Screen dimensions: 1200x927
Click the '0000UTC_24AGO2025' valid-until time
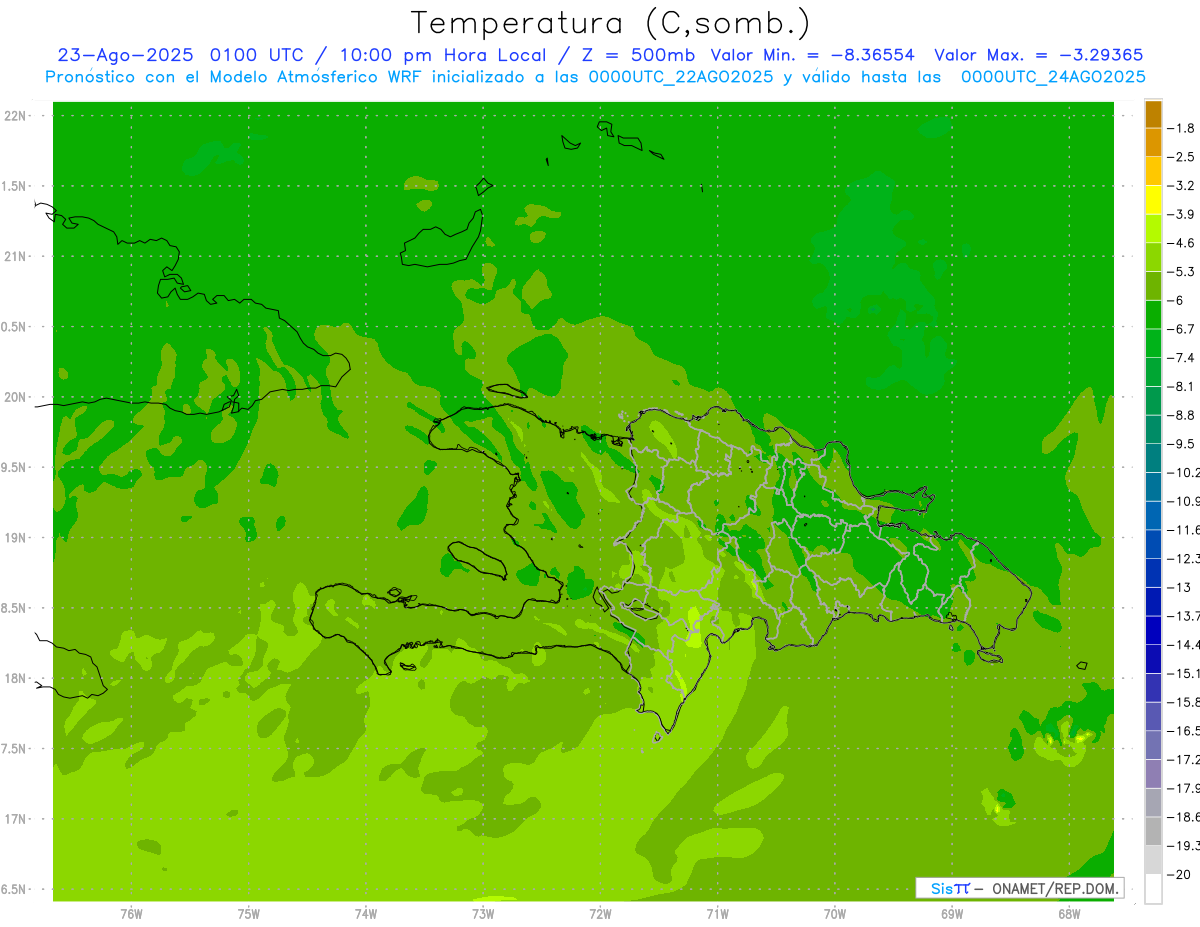click(x=1053, y=77)
